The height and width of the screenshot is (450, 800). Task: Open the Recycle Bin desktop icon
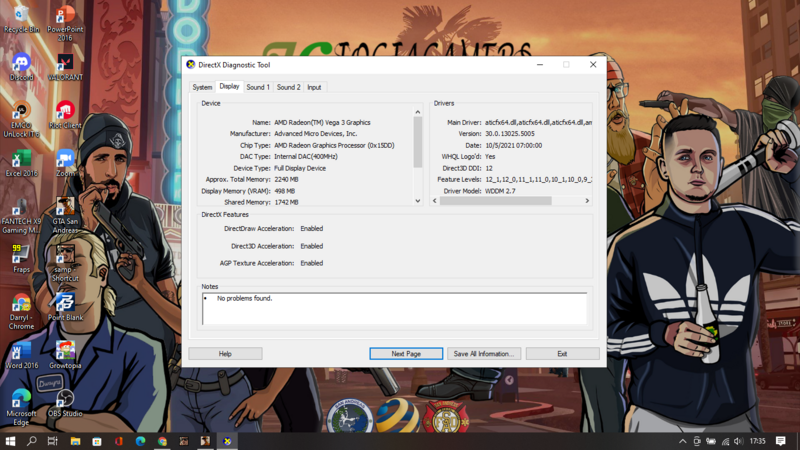pyautogui.click(x=21, y=20)
